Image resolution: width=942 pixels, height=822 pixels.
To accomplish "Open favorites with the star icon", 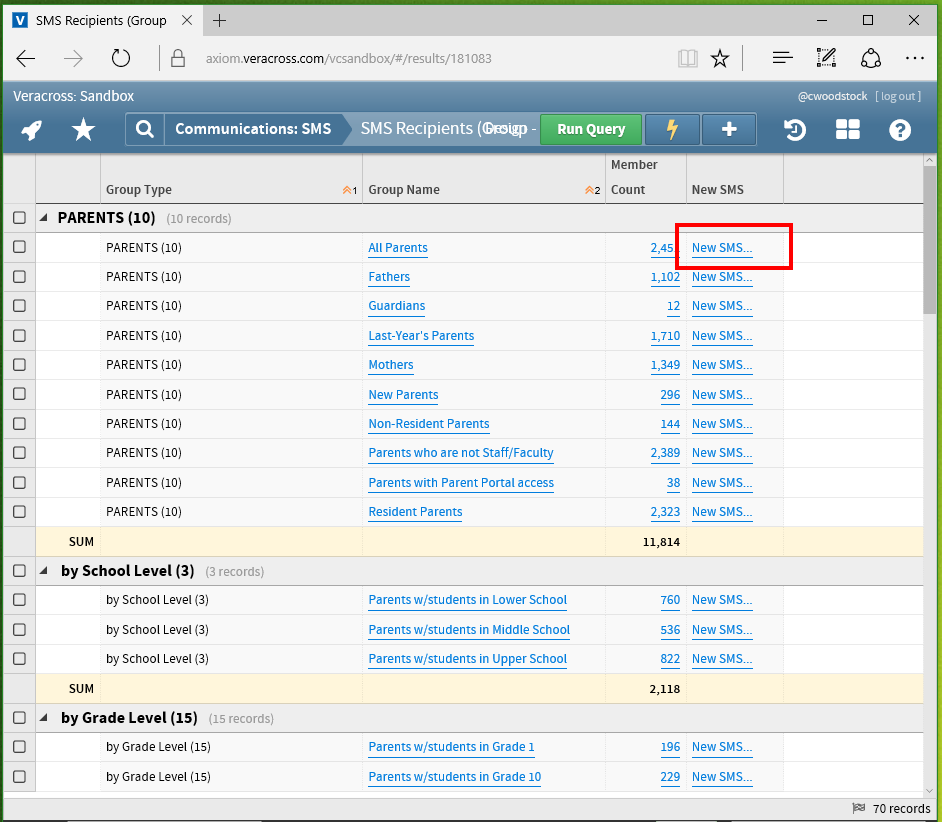I will 84,129.
